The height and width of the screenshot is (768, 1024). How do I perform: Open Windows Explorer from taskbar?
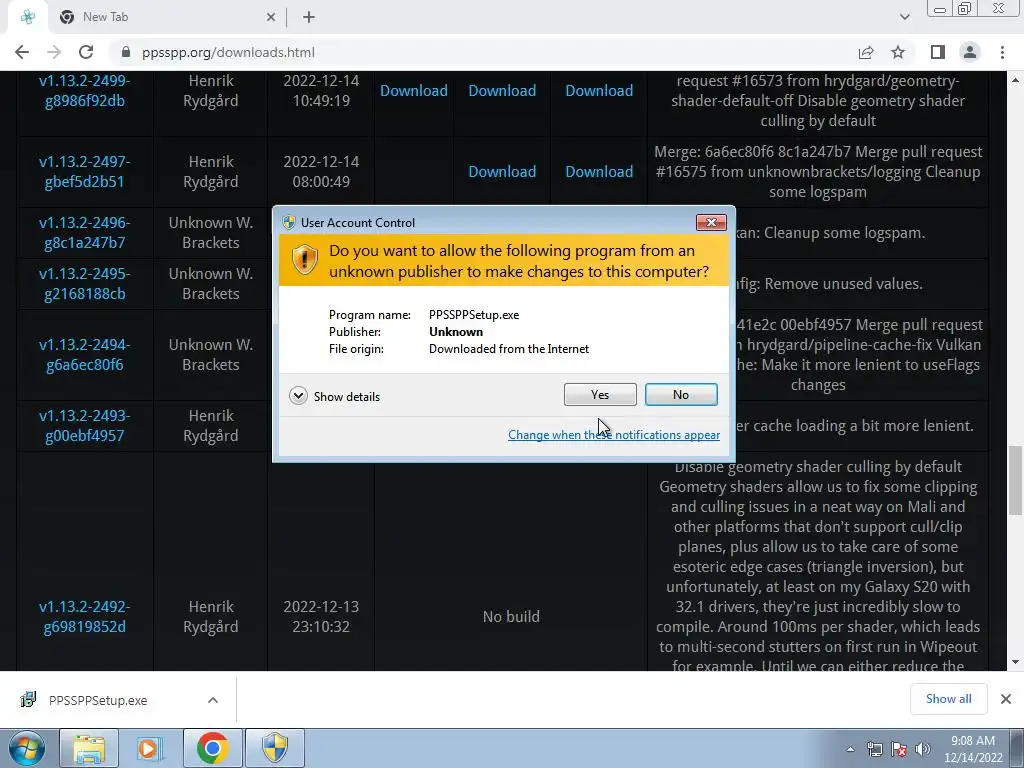(89, 748)
